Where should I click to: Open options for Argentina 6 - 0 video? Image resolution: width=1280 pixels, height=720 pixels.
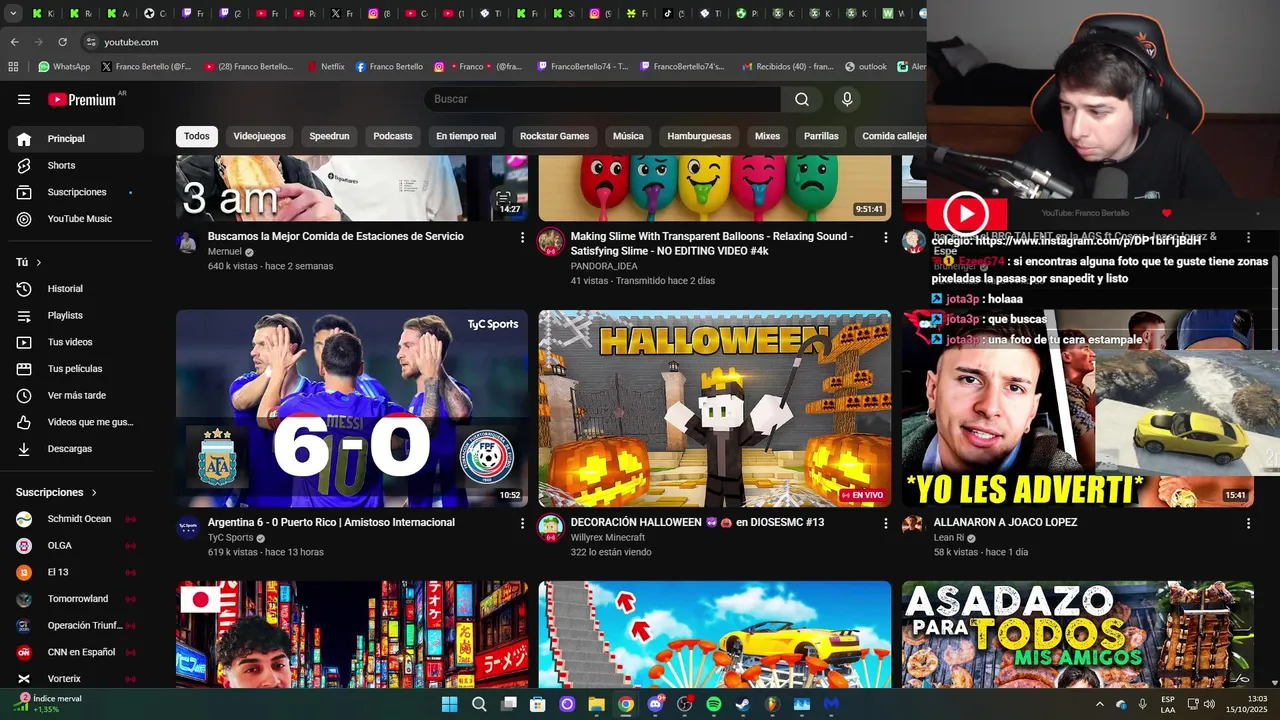522,523
